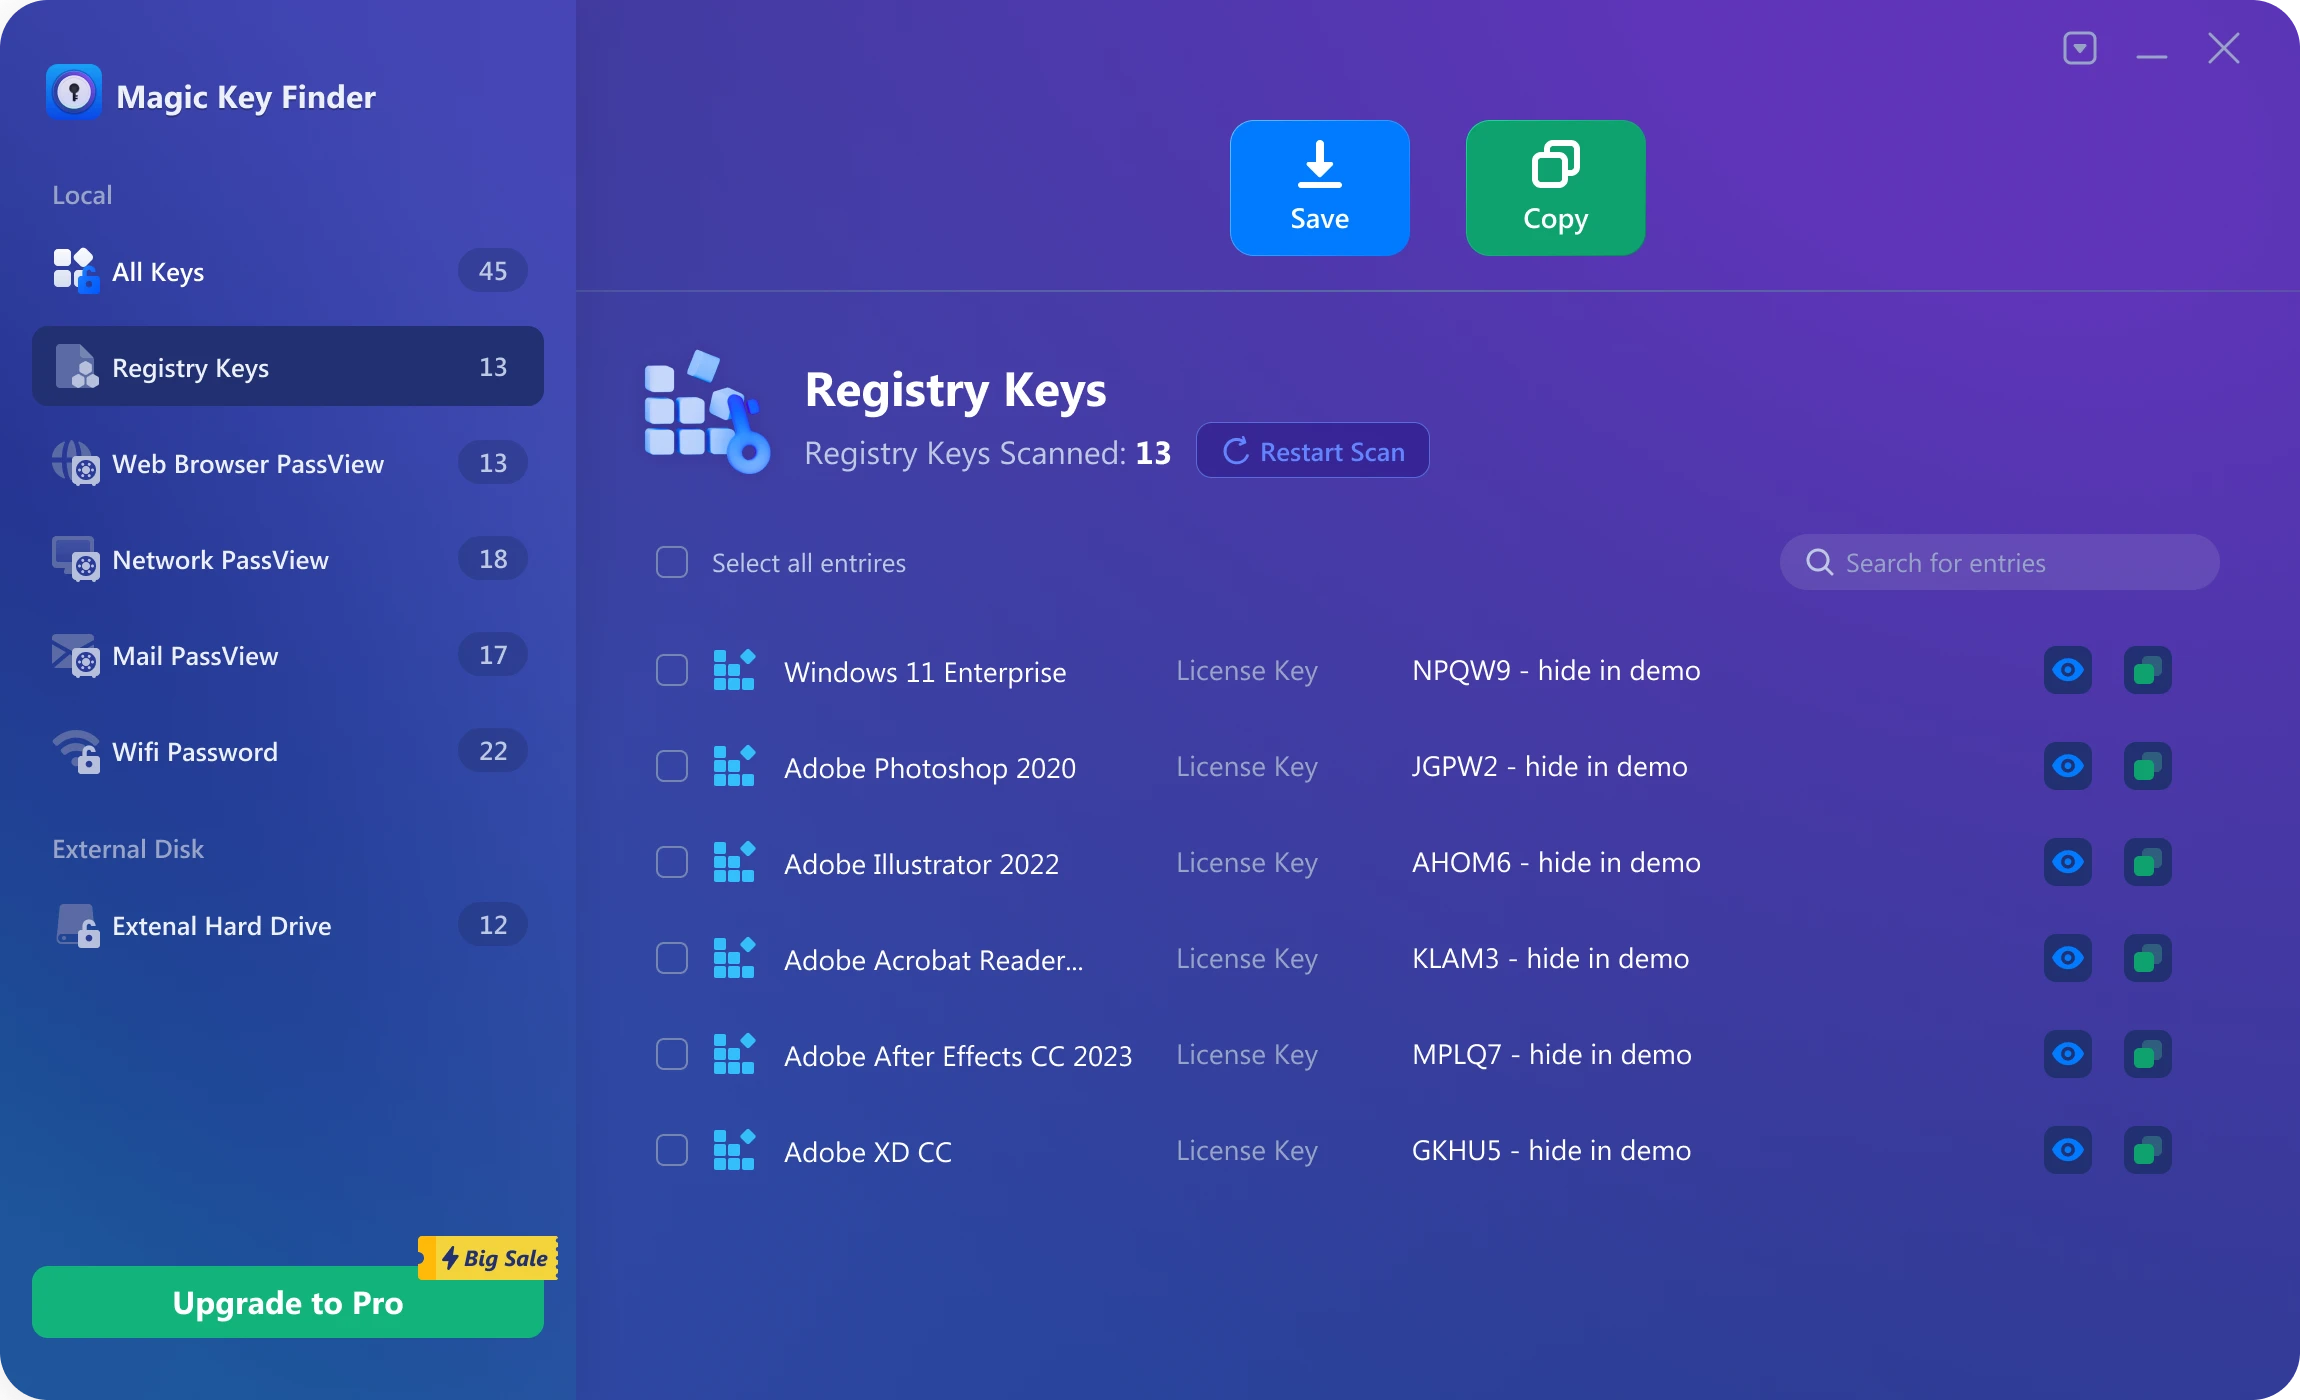Viewport: 2300px width, 1400px height.
Task: Copy the Adobe XD CC license key
Action: point(2147,1150)
